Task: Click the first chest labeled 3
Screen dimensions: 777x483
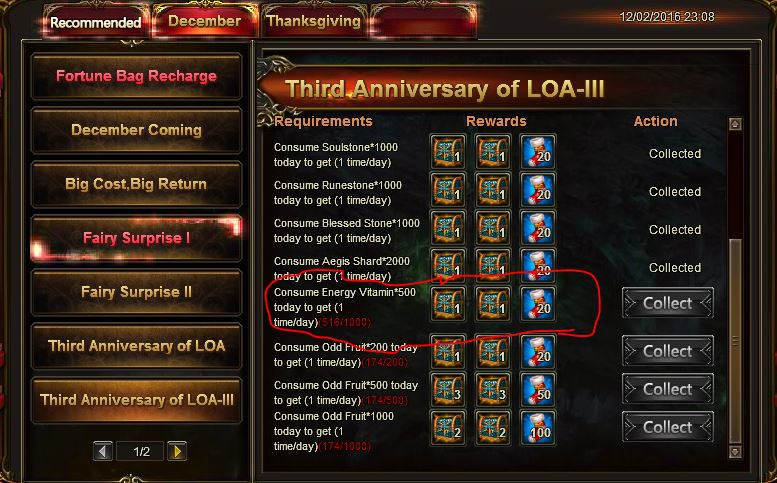Action: pyautogui.click(x=448, y=389)
